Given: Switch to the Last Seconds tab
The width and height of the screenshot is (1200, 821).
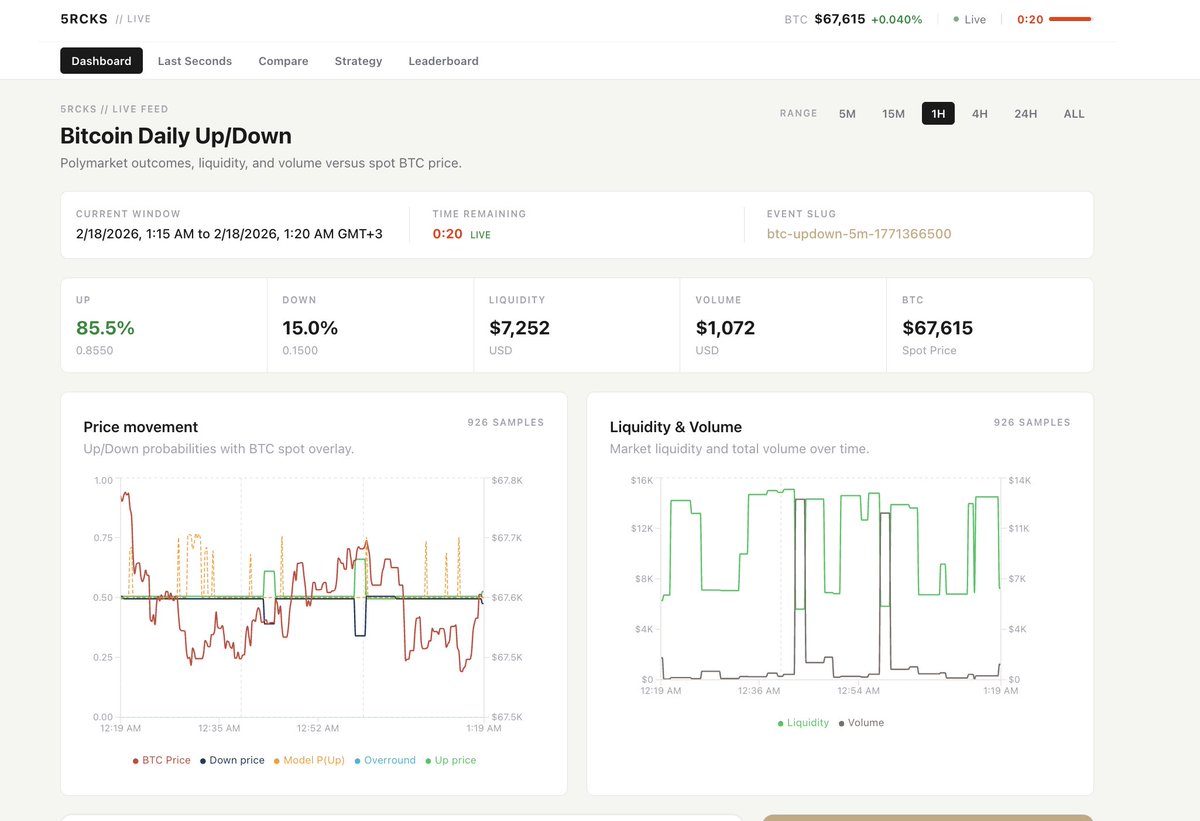Looking at the screenshot, I should click(x=195, y=61).
